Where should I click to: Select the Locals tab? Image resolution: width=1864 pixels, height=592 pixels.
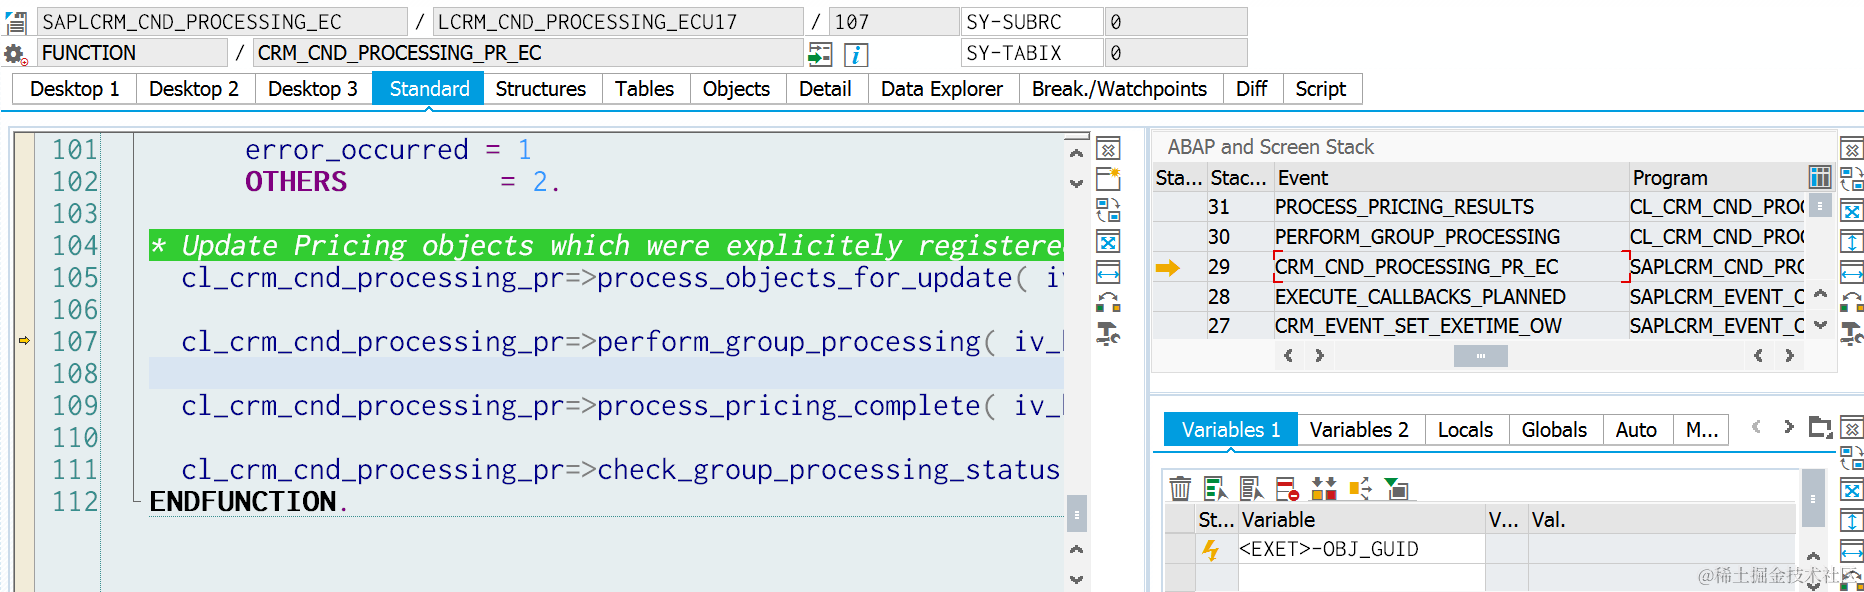pyautogui.click(x=1465, y=430)
